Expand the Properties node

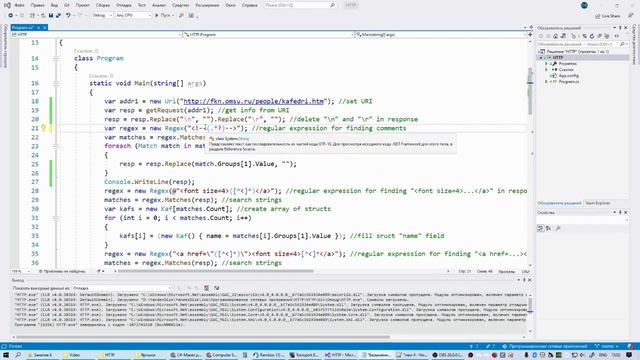[547, 64]
